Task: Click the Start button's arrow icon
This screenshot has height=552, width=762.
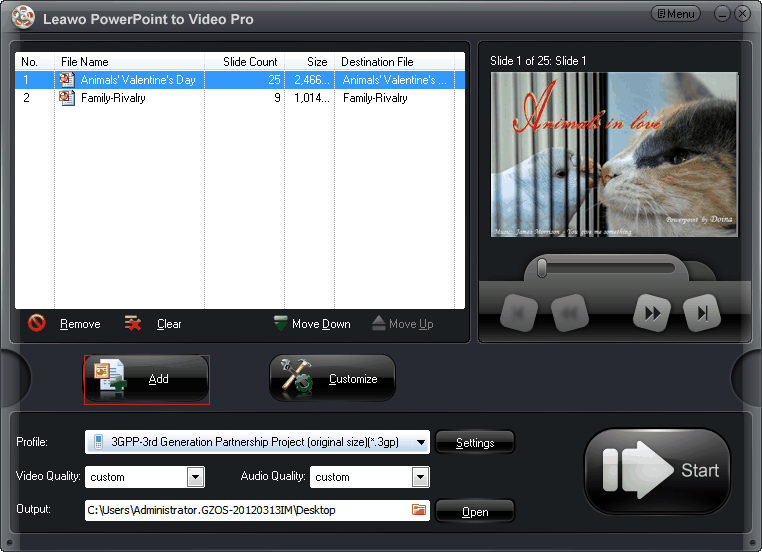Action: pos(638,470)
